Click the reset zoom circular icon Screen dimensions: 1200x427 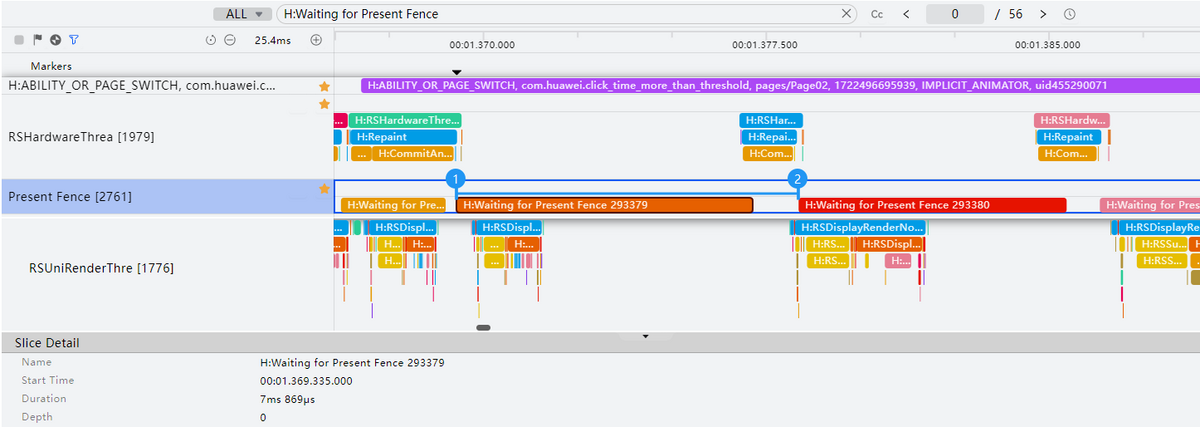tap(211, 40)
